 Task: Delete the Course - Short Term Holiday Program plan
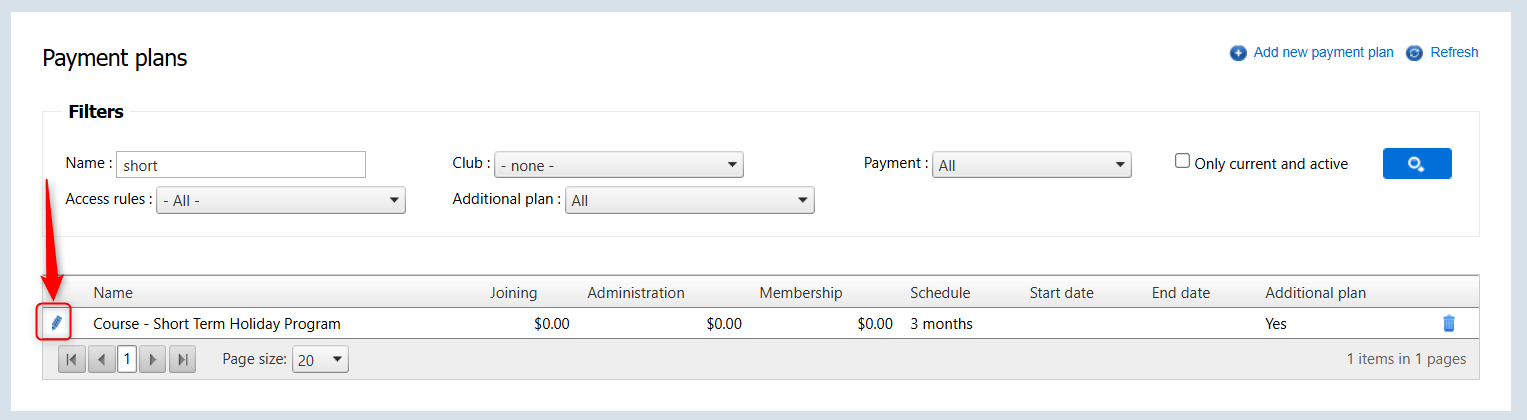click(x=1448, y=323)
